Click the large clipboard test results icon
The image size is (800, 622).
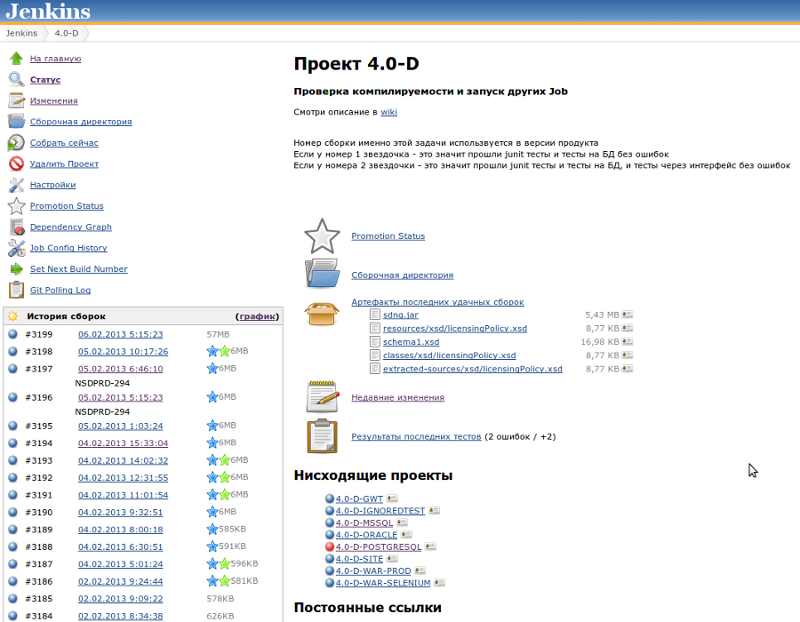322,436
